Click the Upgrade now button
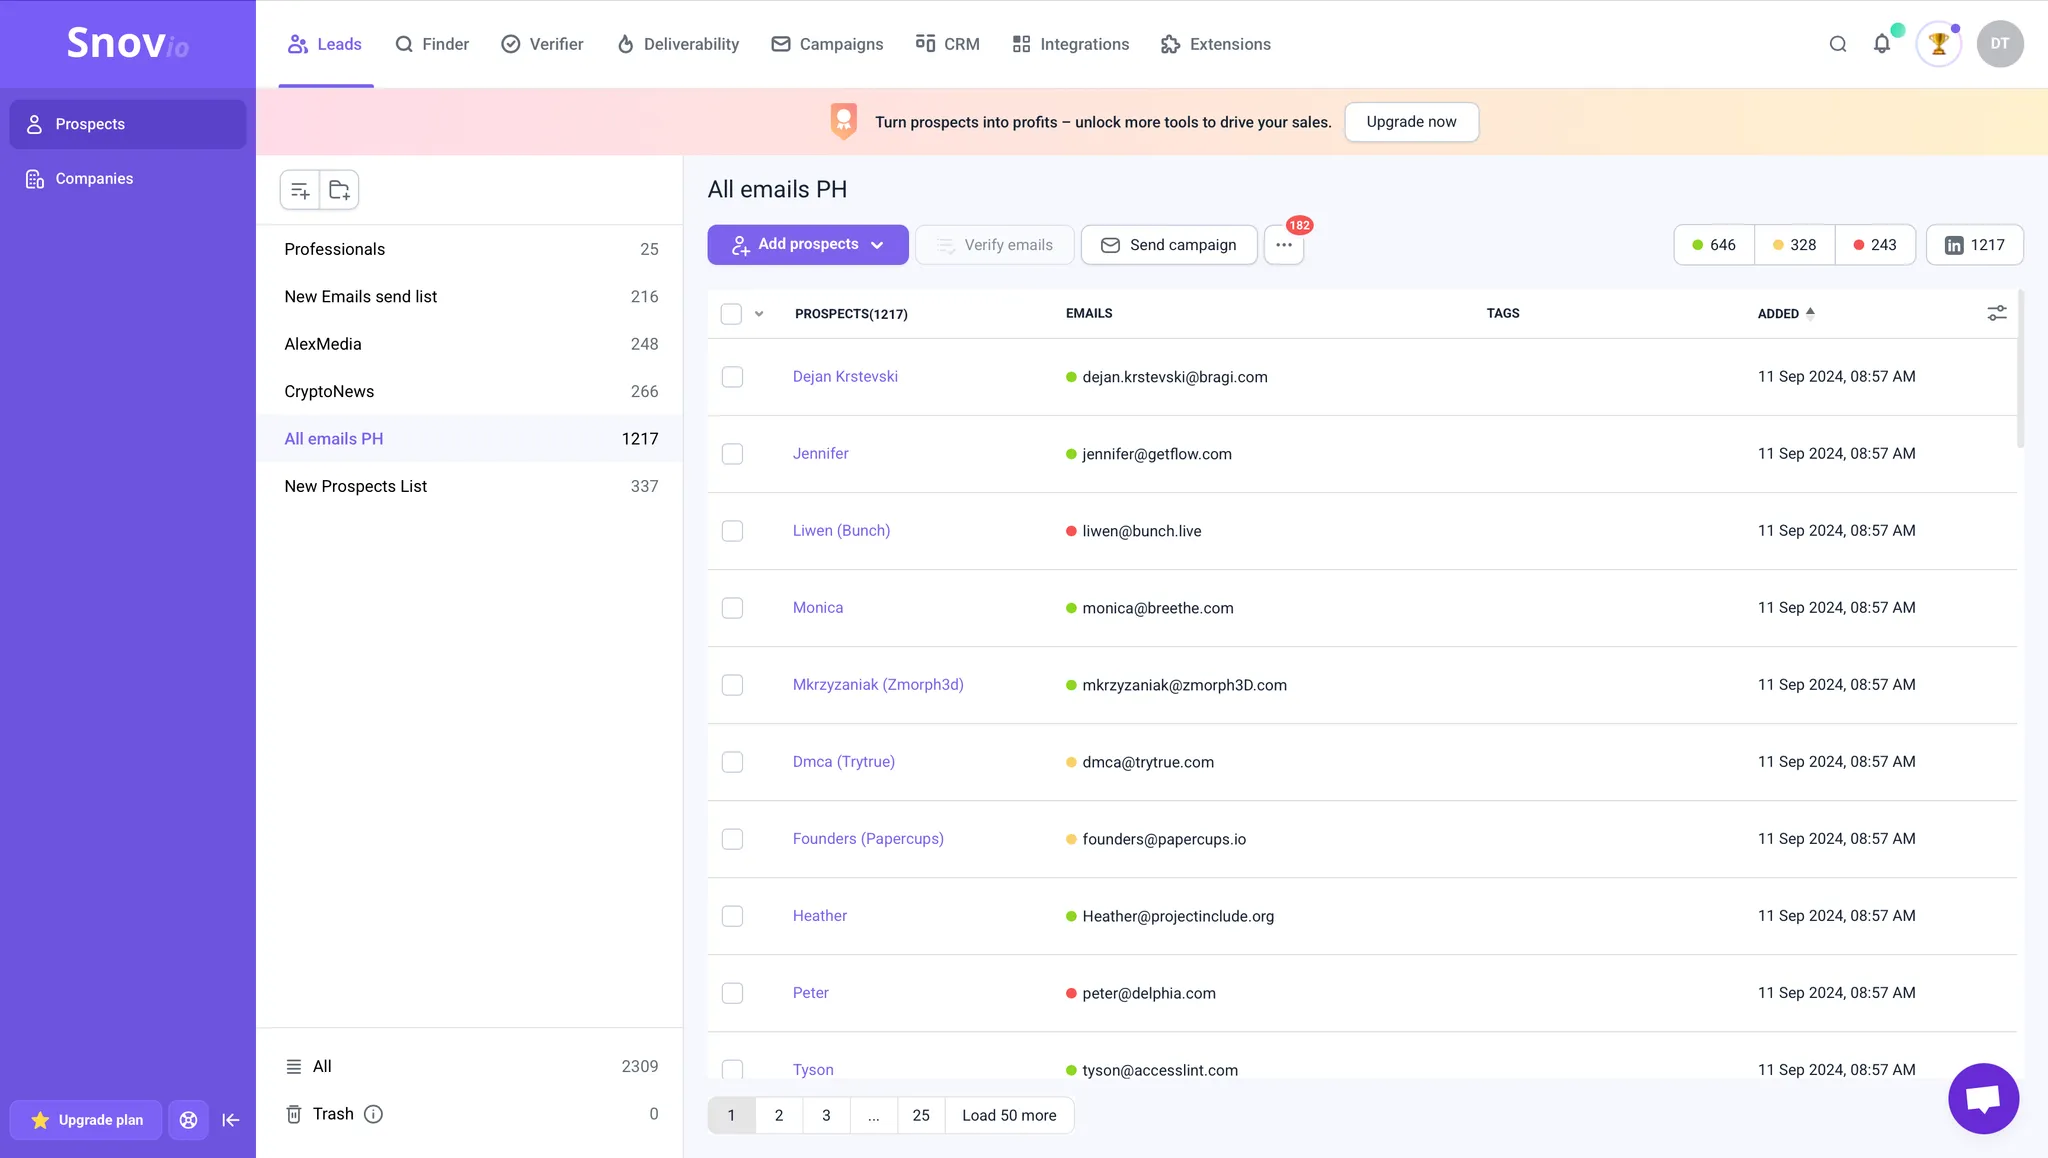 click(x=1411, y=122)
